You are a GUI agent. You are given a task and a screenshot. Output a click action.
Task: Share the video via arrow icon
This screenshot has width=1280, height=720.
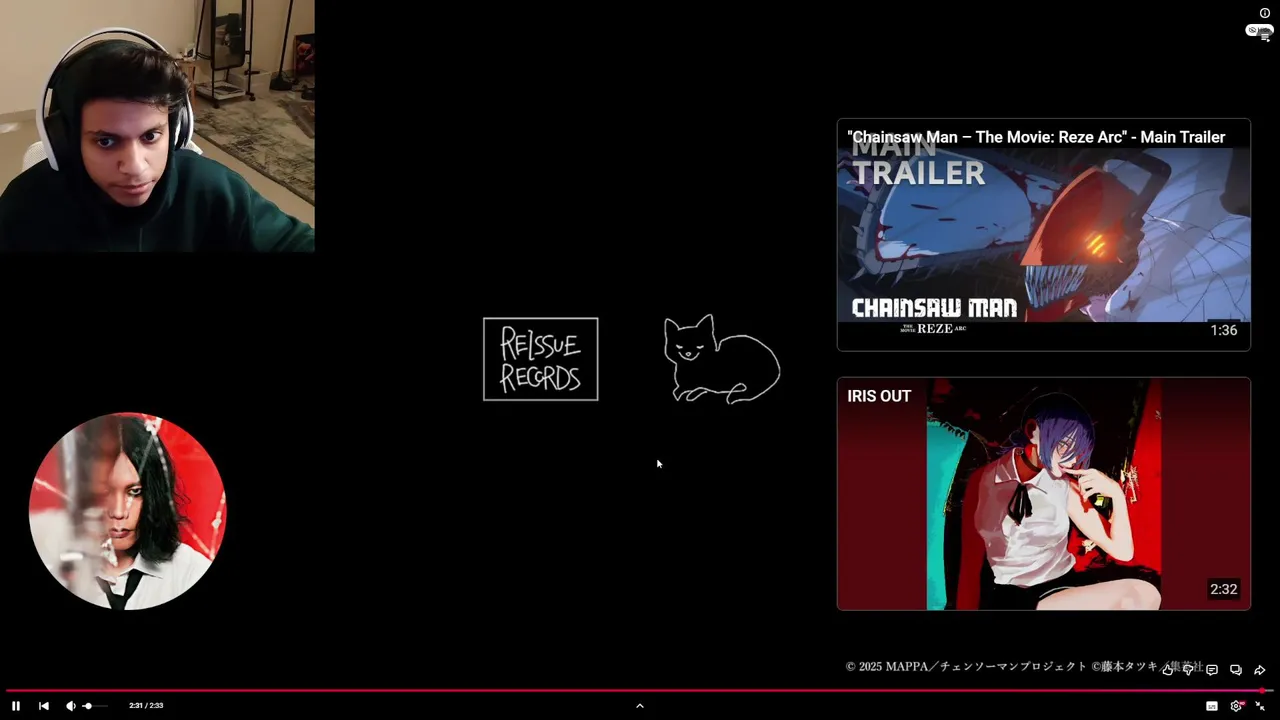pos(1260,670)
